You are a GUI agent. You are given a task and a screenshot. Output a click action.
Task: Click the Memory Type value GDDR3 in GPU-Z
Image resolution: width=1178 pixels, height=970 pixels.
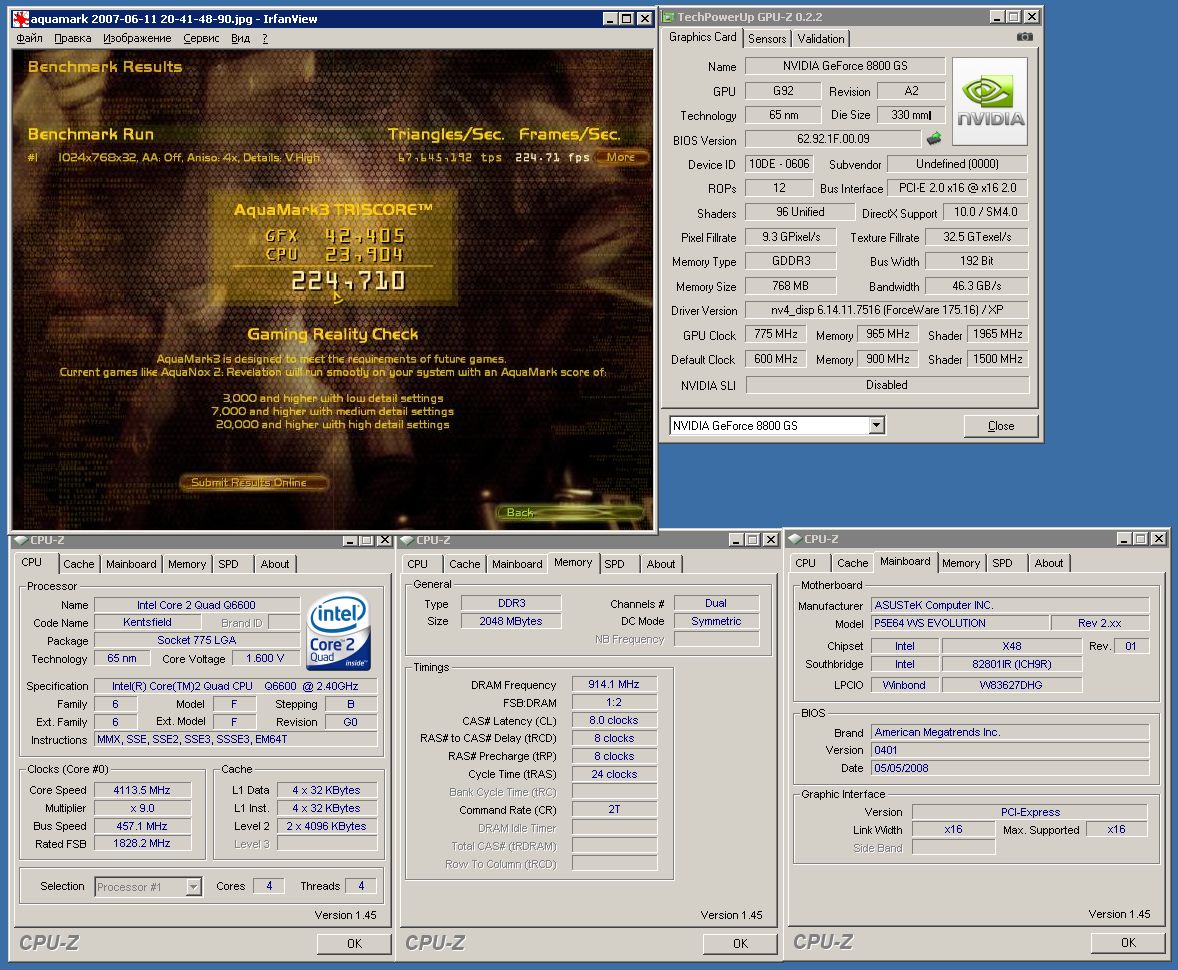tap(790, 261)
